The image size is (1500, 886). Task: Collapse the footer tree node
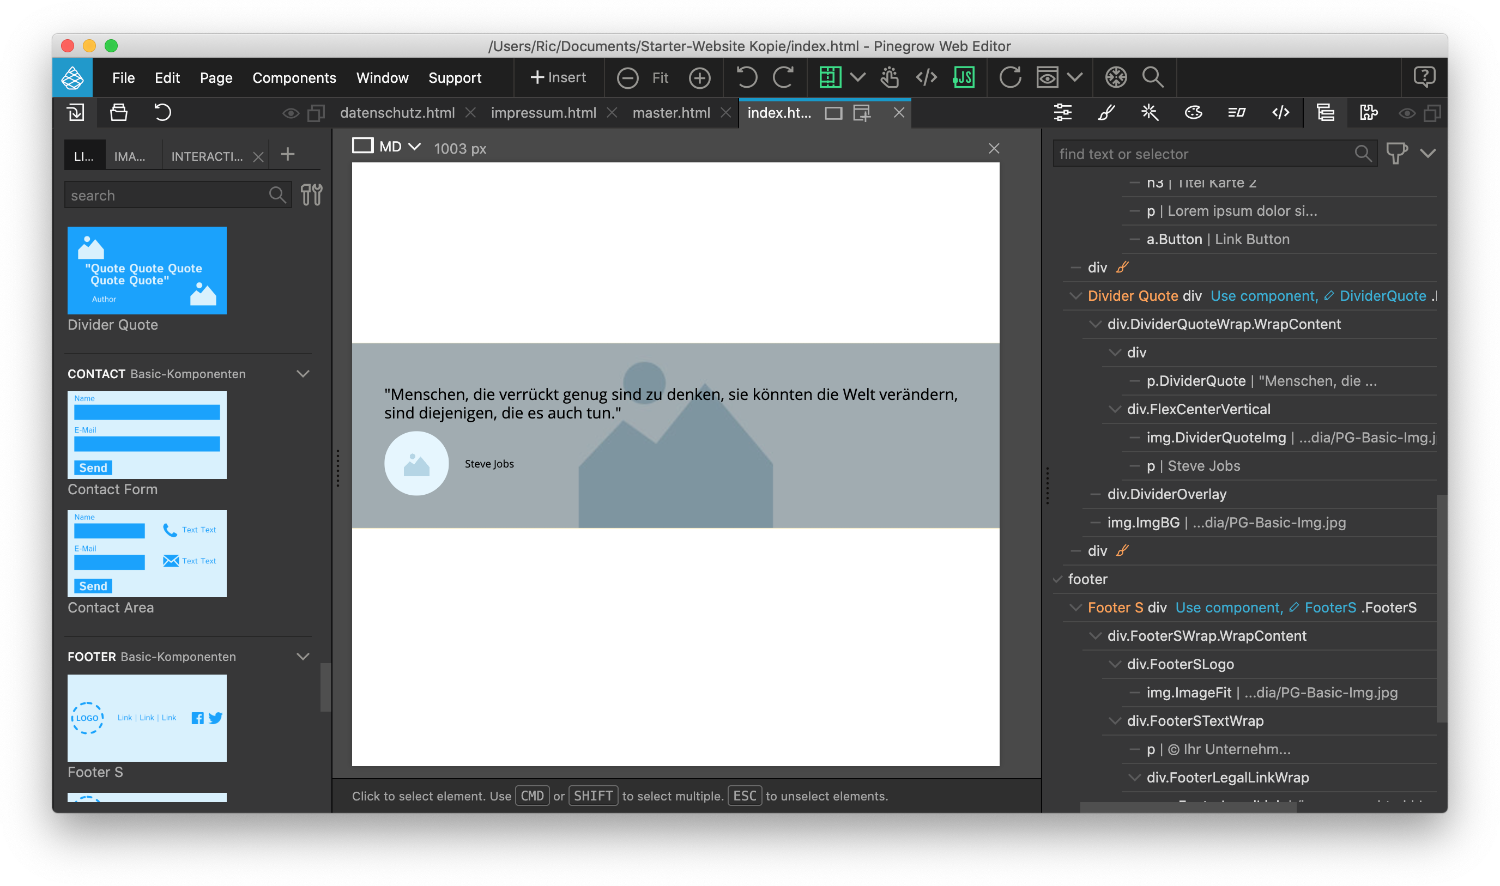[x=1057, y=579]
